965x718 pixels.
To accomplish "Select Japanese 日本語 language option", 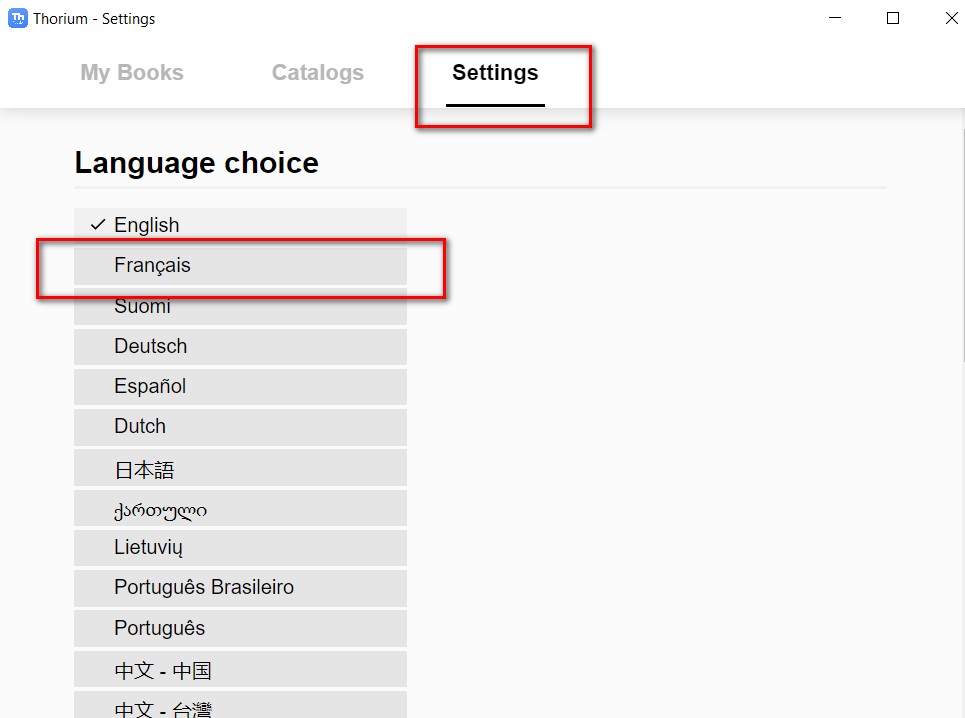I will pos(240,469).
